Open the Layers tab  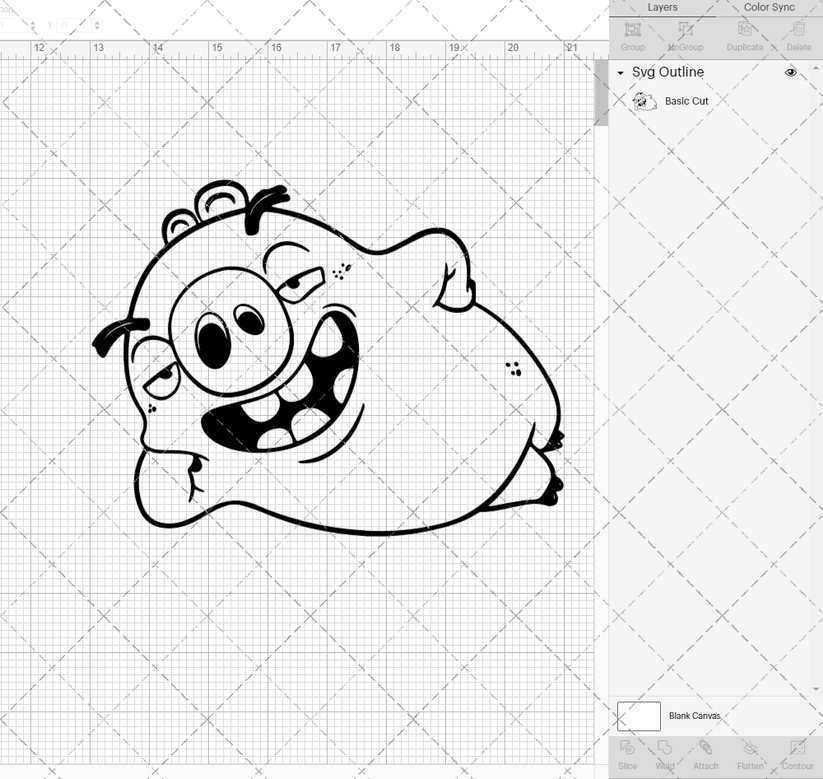pos(662,7)
